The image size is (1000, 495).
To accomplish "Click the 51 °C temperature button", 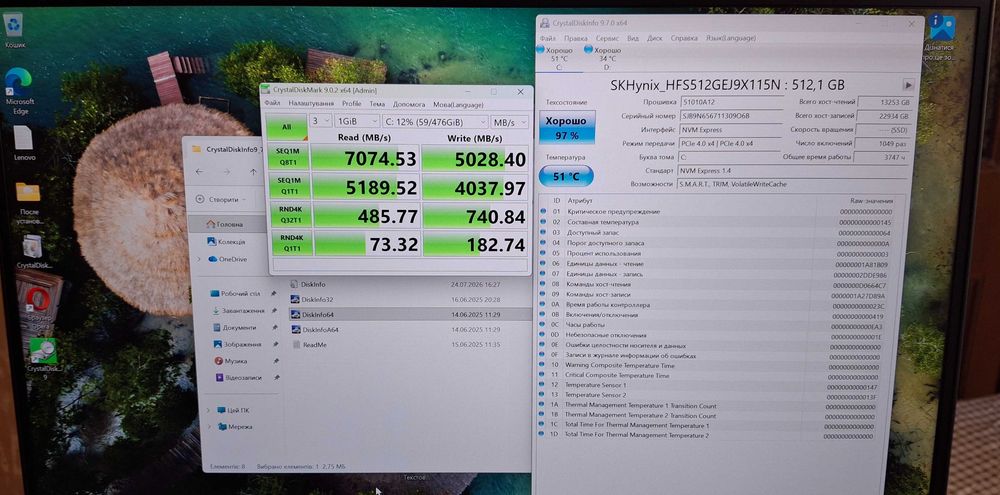I will tap(566, 176).
